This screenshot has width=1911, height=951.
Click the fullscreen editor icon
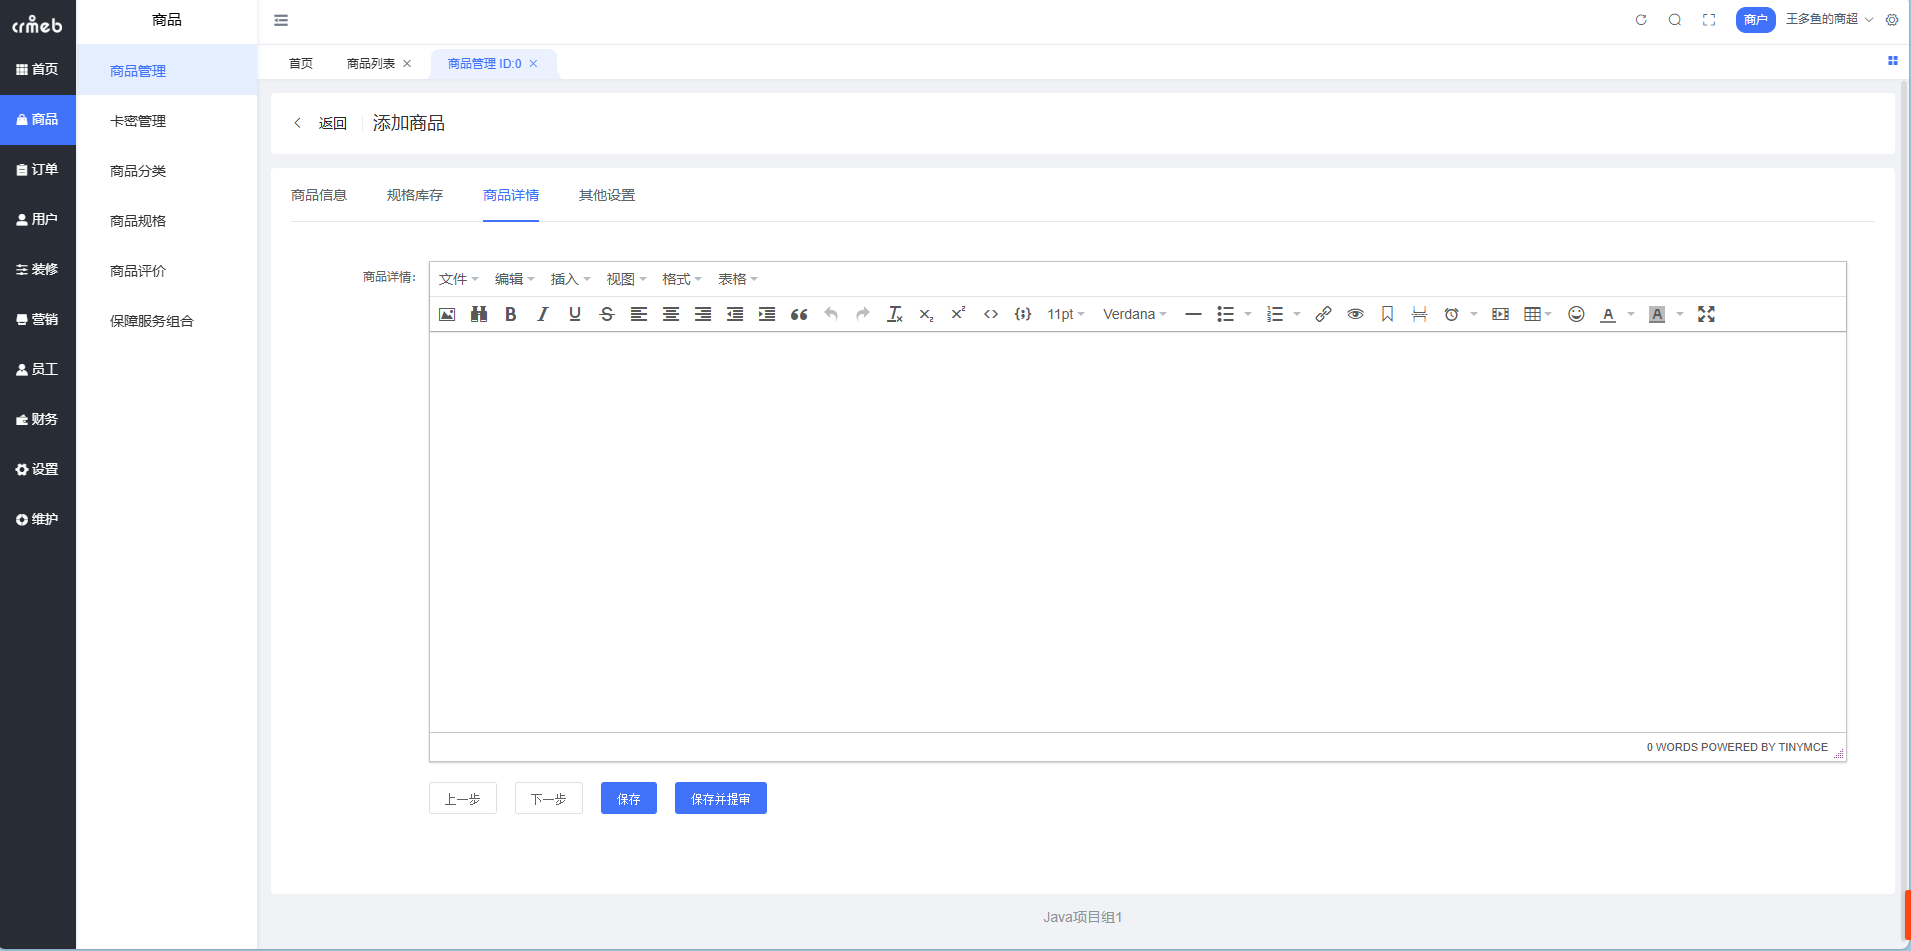pos(1706,314)
